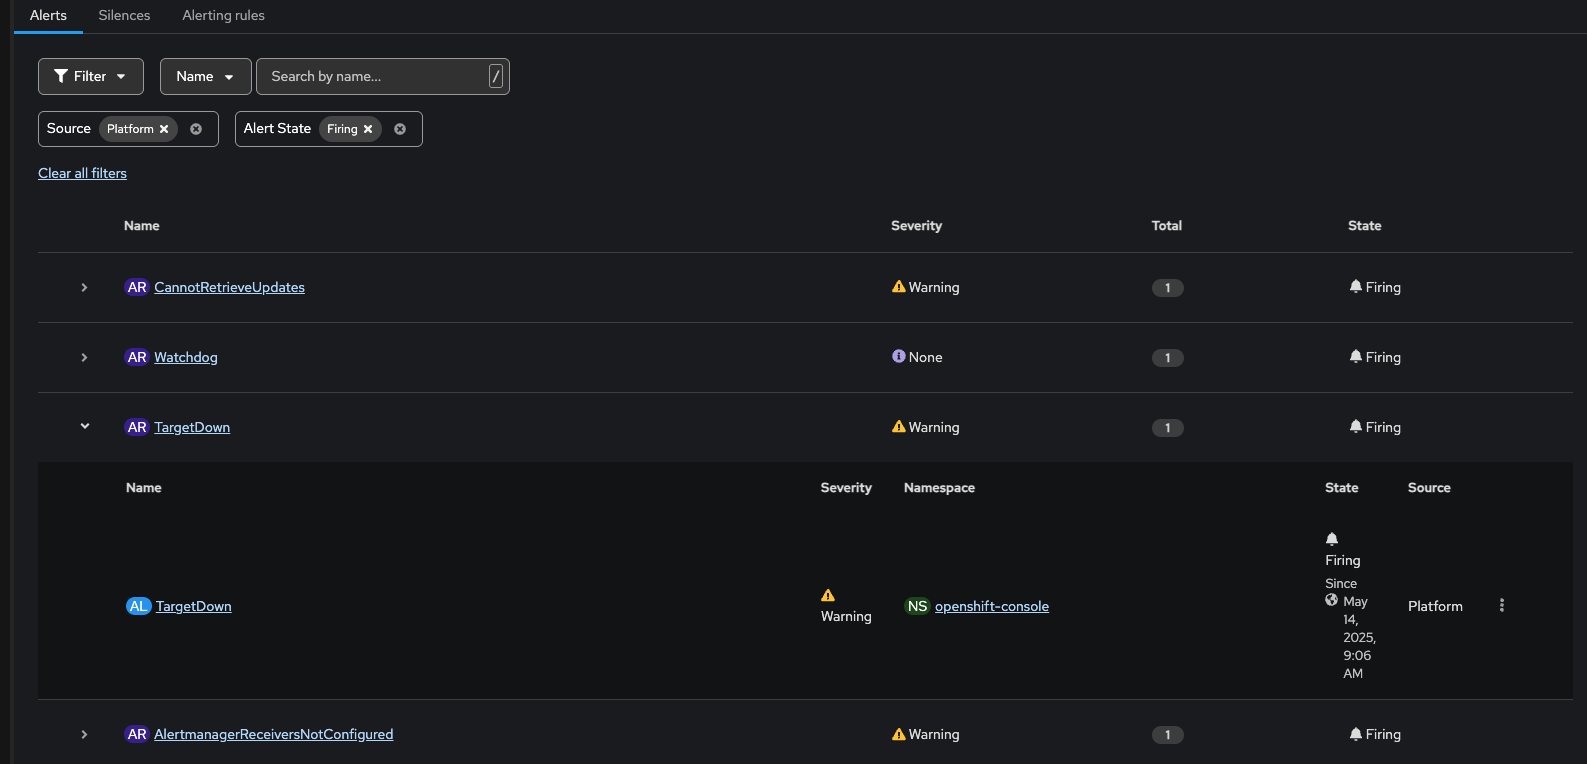Click the AR badge beside AlertmanagerReceiversNotConfigured
Image resolution: width=1587 pixels, height=764 pixels.
point(137,734)
